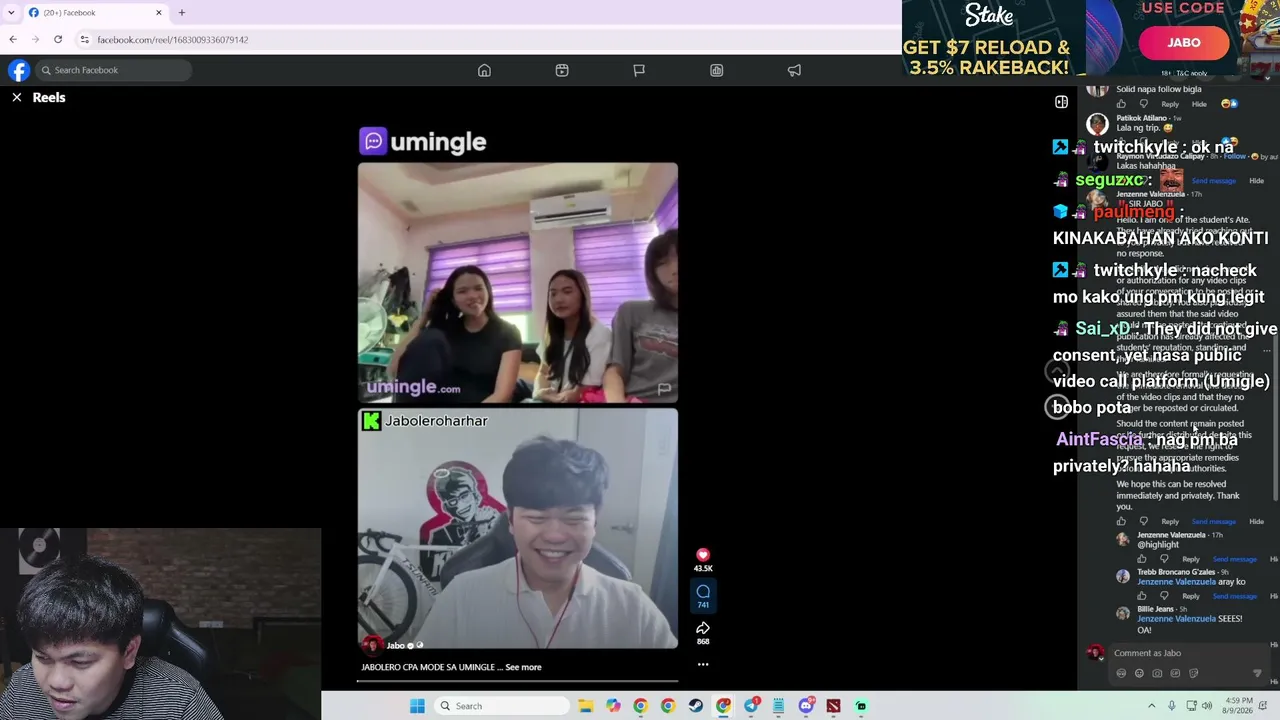1280x720 pixels.
Task: Open the reel's three-dot options menu
Action: click(x=703, y=664)
